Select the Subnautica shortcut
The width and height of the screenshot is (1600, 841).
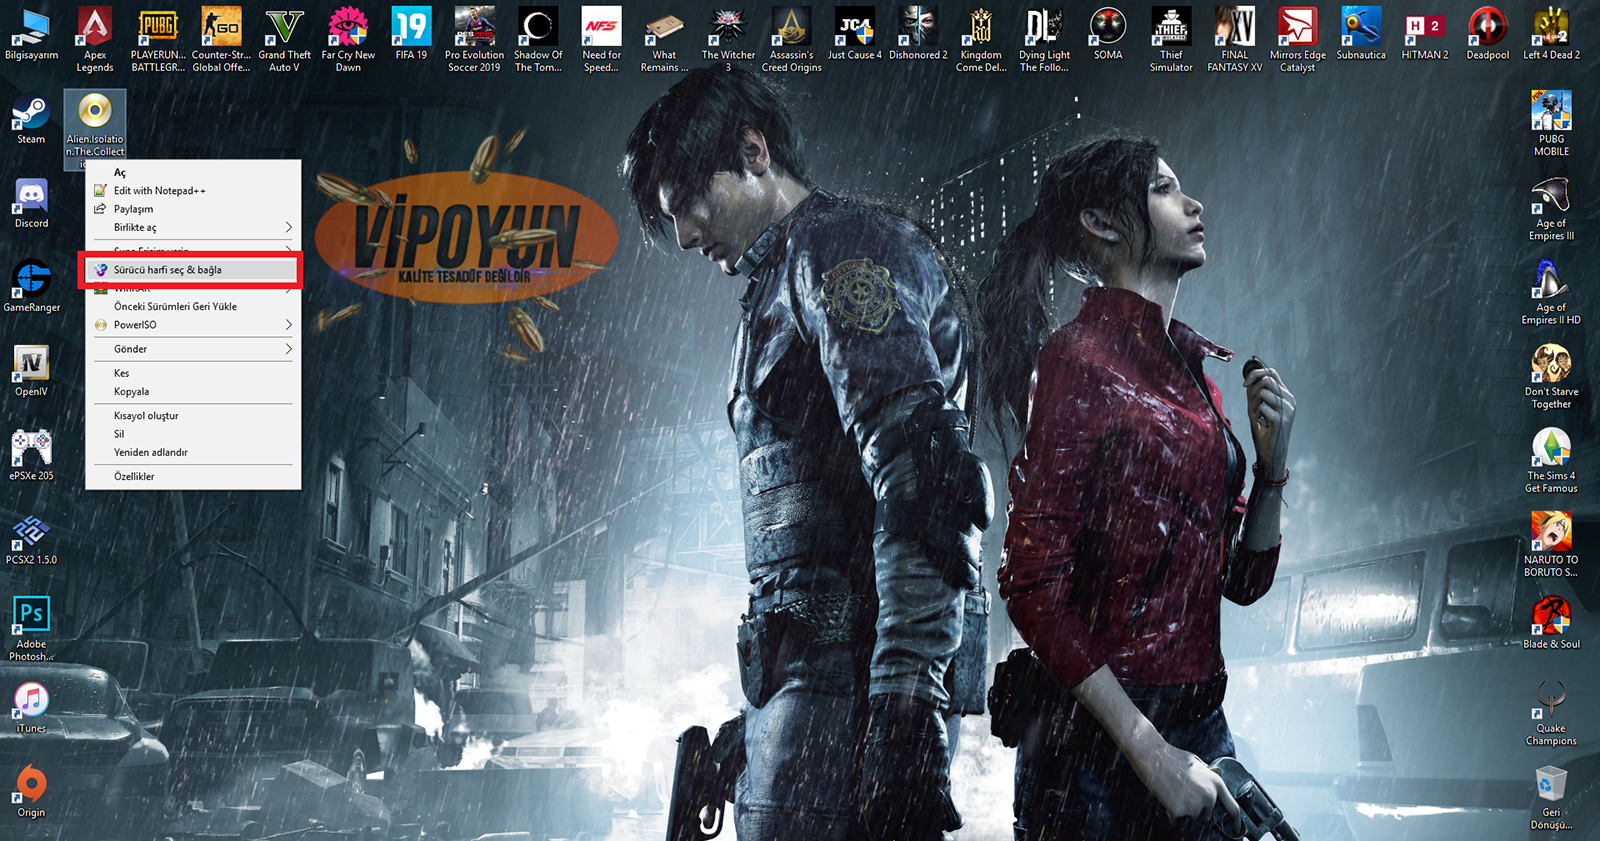(1361, 35)
